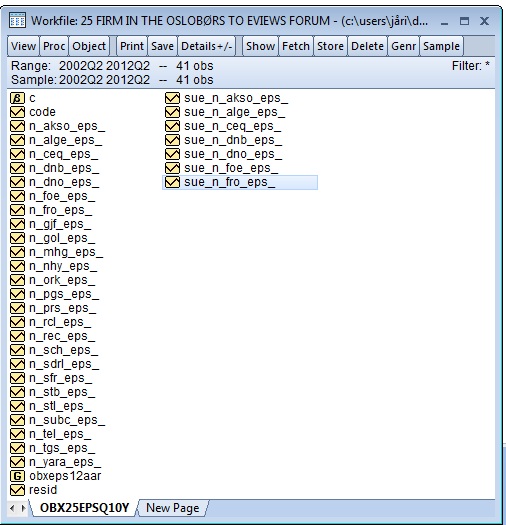Click the workfile icon in the title bar
Viewport: 506px width, 525px height.
click(x=17, y=21)
